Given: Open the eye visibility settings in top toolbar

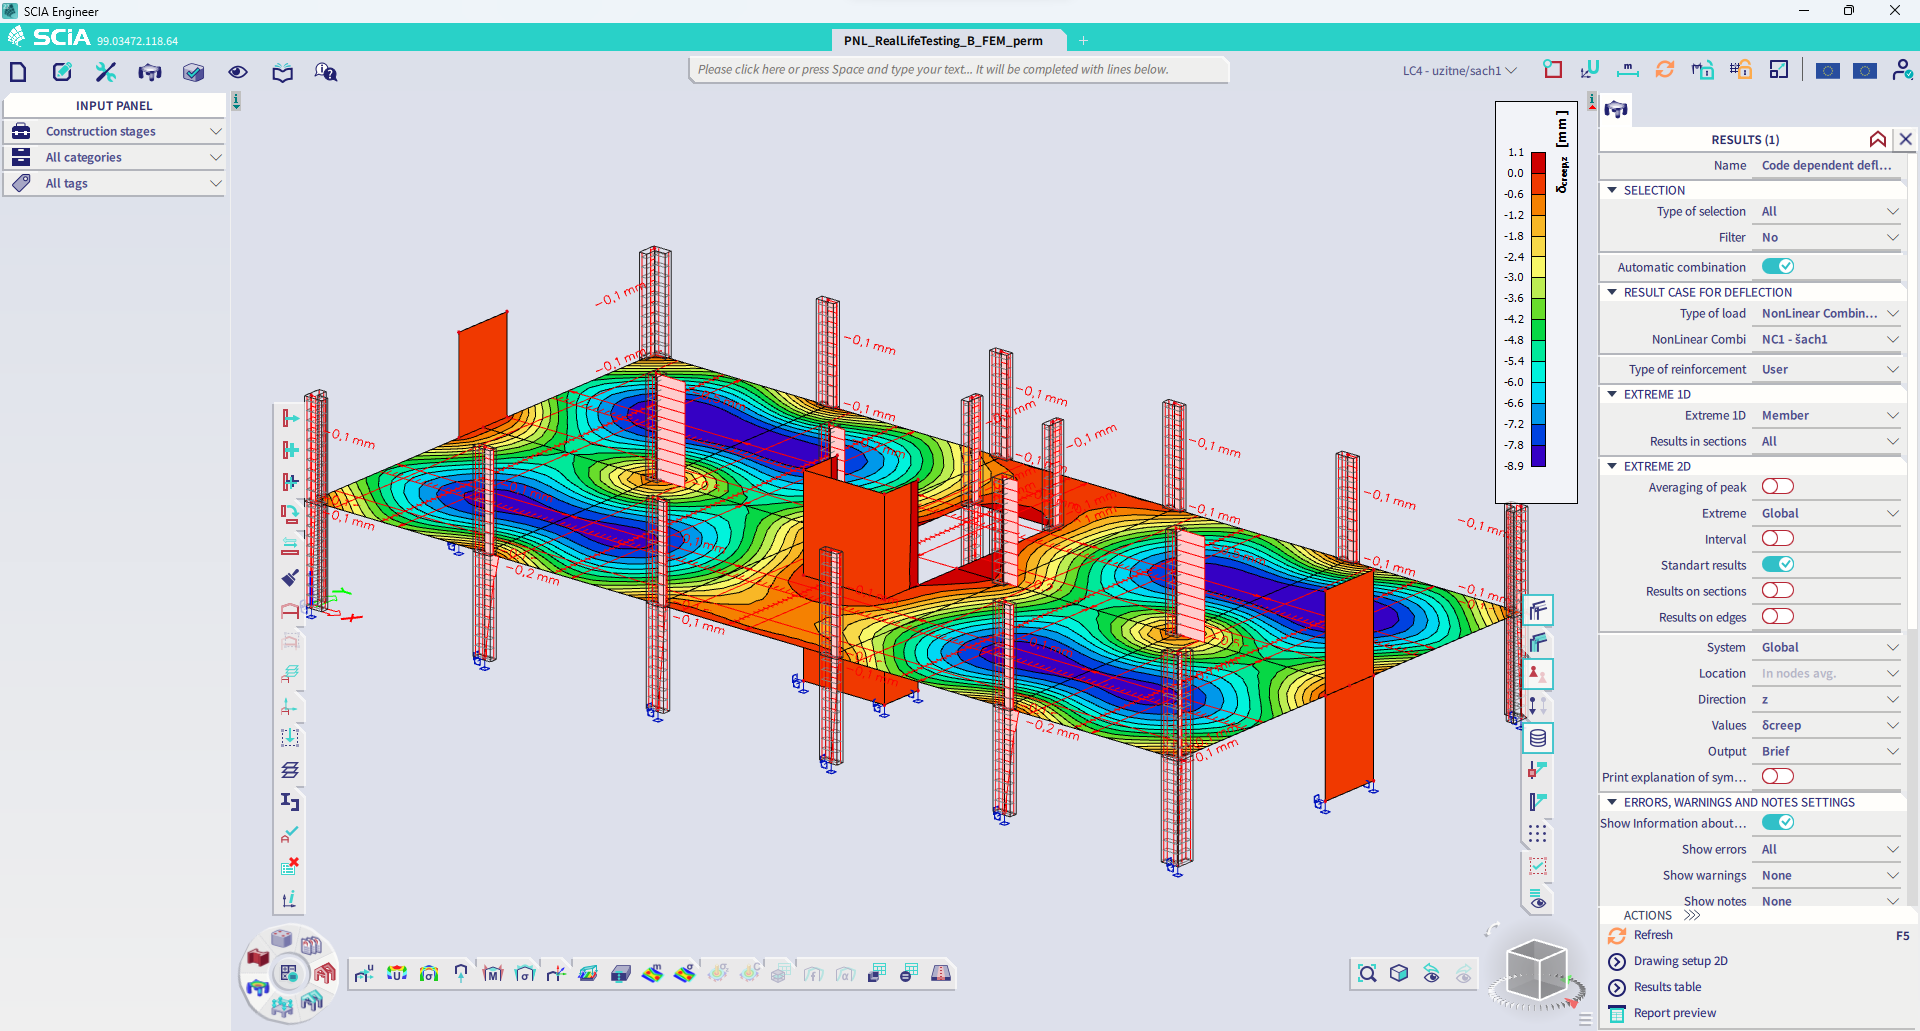Looking at the screenshot, I should coord(238,71).
